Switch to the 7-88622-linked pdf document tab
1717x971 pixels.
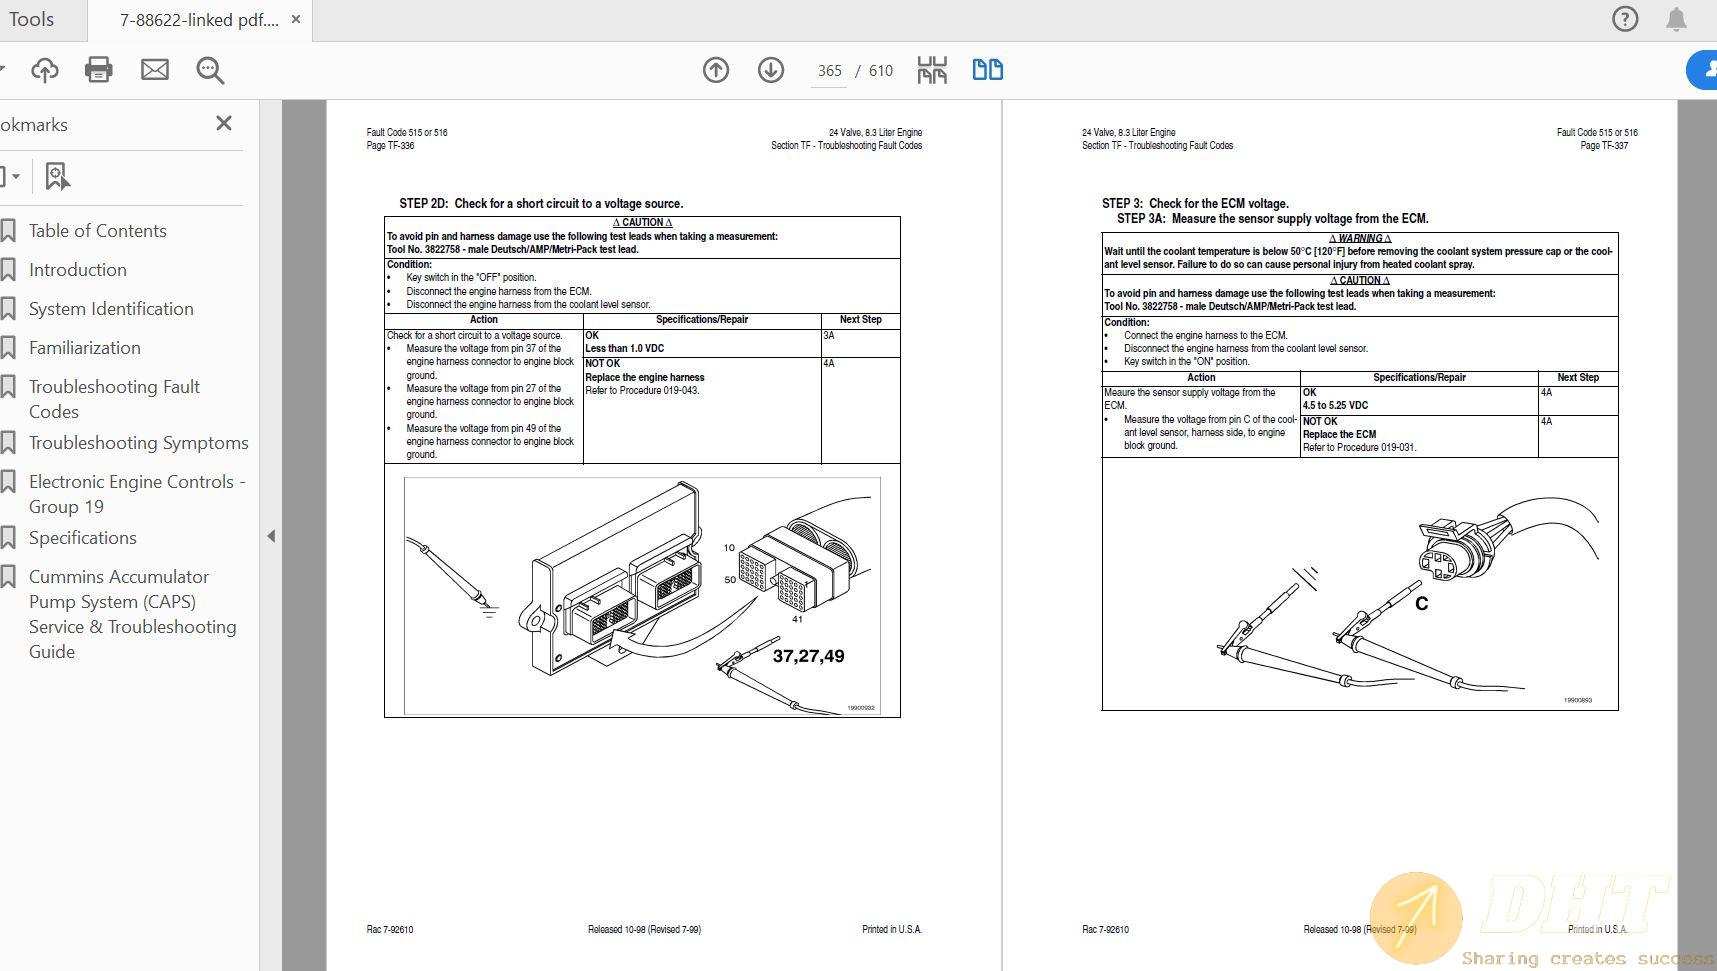click(x=199, y=20)
